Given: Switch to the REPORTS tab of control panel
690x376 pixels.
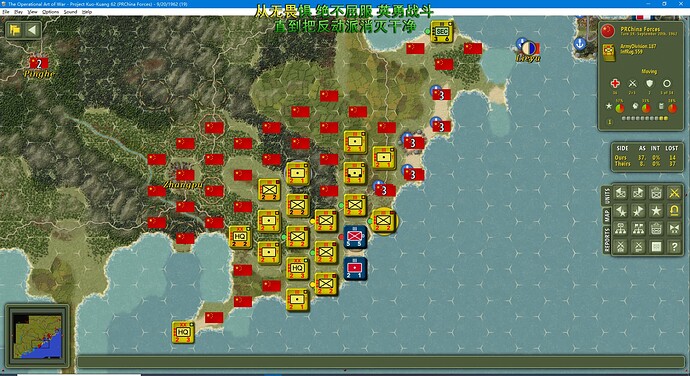Looking at the screenshot, I should pyautogui.click(x=607, y=240).
